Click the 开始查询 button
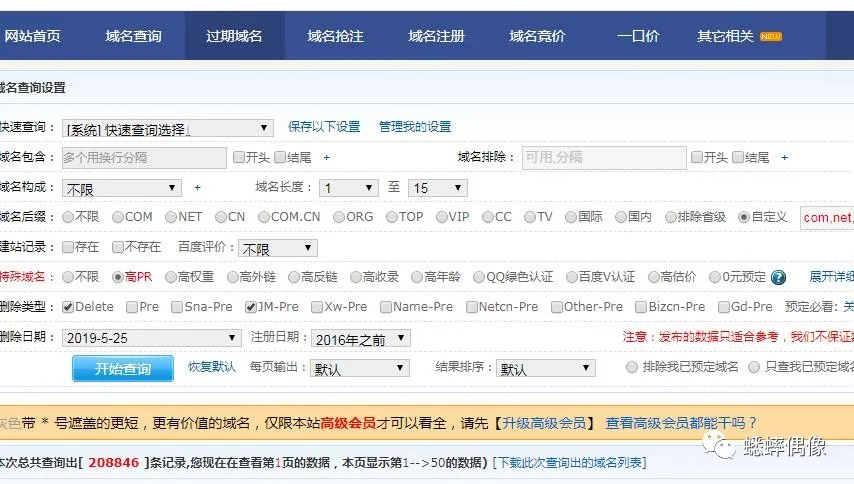854x484 pixels. 123,369
